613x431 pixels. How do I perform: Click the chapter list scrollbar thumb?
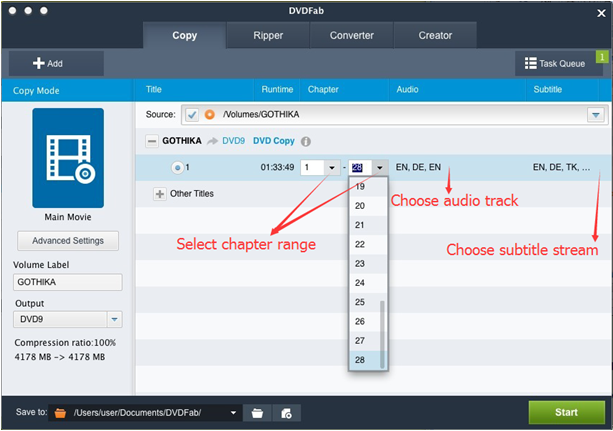click(382, 334)
